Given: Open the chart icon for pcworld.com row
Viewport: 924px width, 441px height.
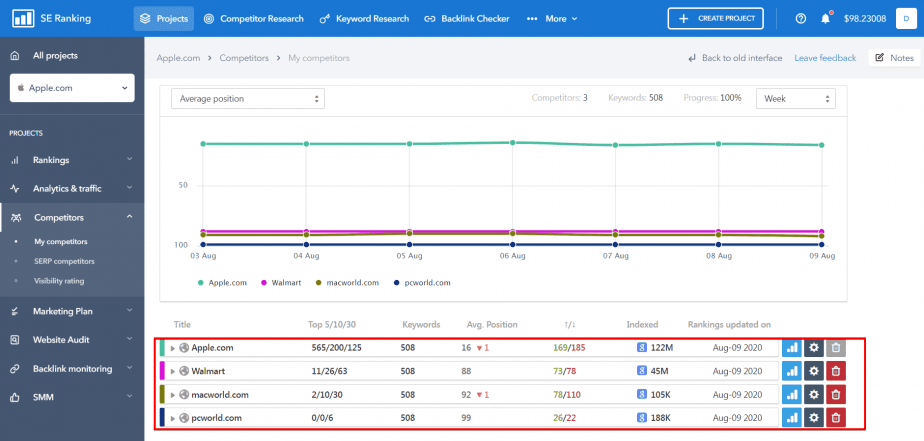Looking at the screenshot, I should tap(791, 417).
